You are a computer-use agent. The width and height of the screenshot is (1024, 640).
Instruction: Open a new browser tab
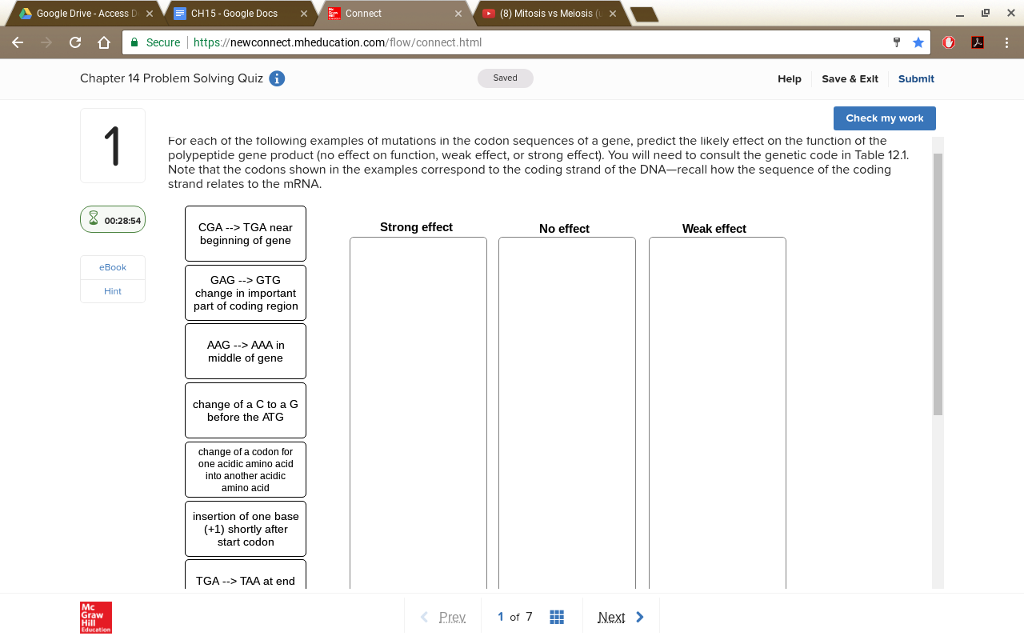(644, 14)
